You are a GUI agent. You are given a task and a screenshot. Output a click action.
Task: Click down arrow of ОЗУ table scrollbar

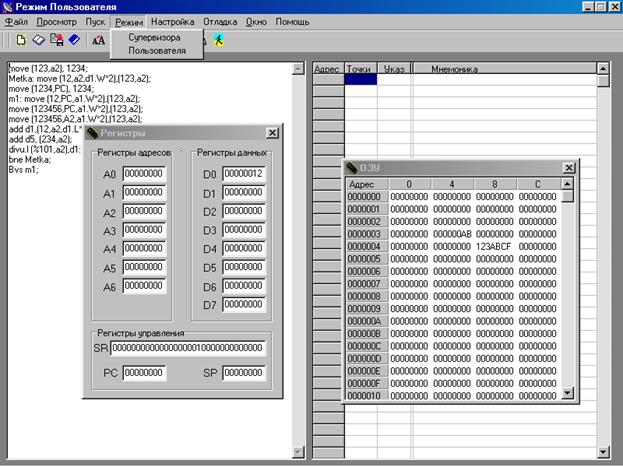[x=567, y=393]
